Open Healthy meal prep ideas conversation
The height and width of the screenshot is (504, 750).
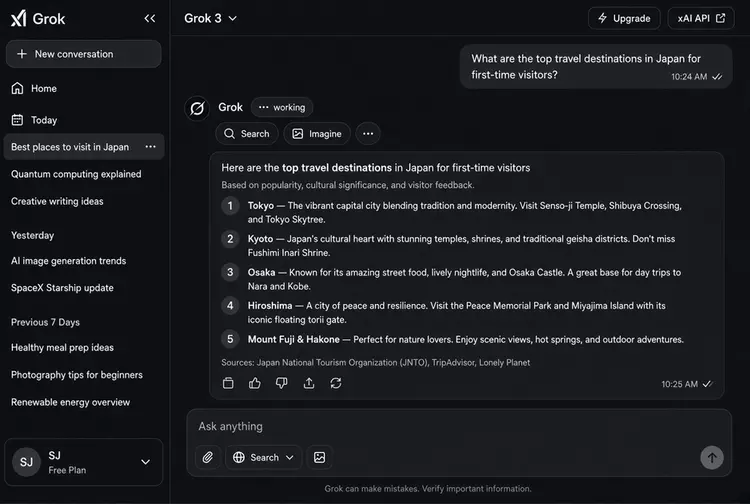click(62, 348)
